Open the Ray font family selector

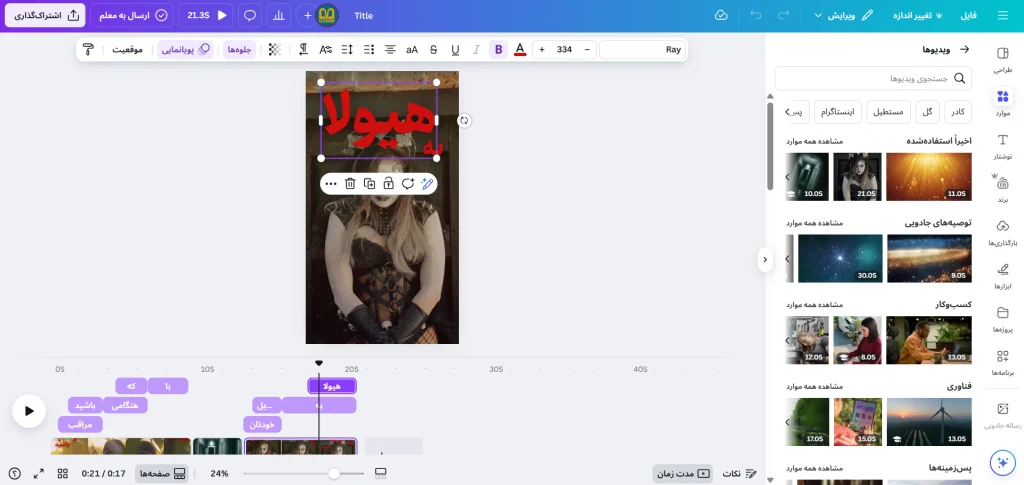click(x=642, y=50)
